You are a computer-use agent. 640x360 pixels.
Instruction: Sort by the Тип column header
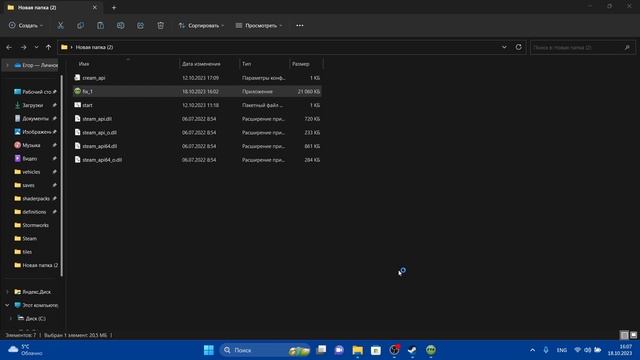(264, 64)
